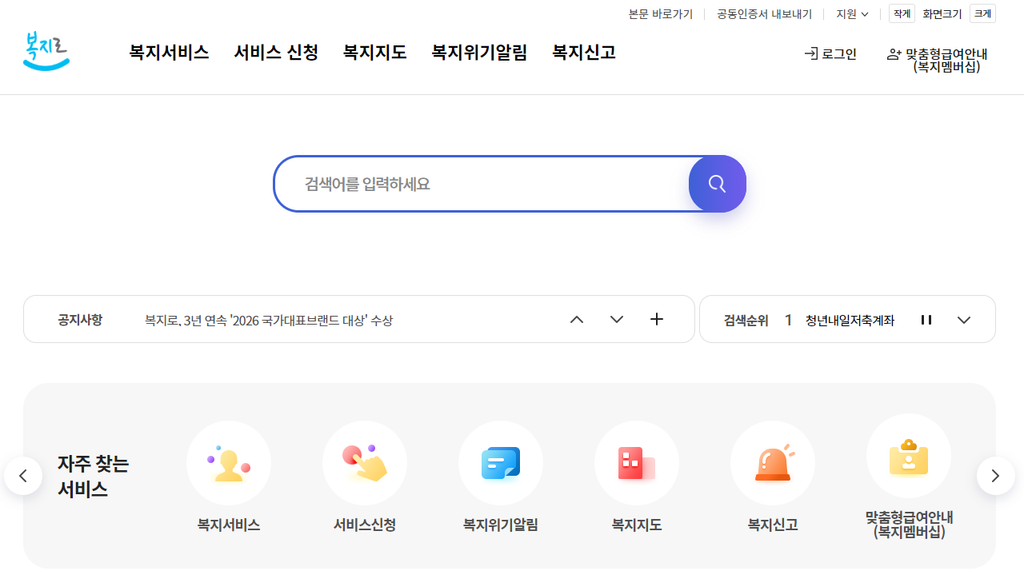Image resolution: width=1024 pixels, height=574 pixels.
Task: Open the notice about 국가대표브랜드 대상
Action: 268,321
